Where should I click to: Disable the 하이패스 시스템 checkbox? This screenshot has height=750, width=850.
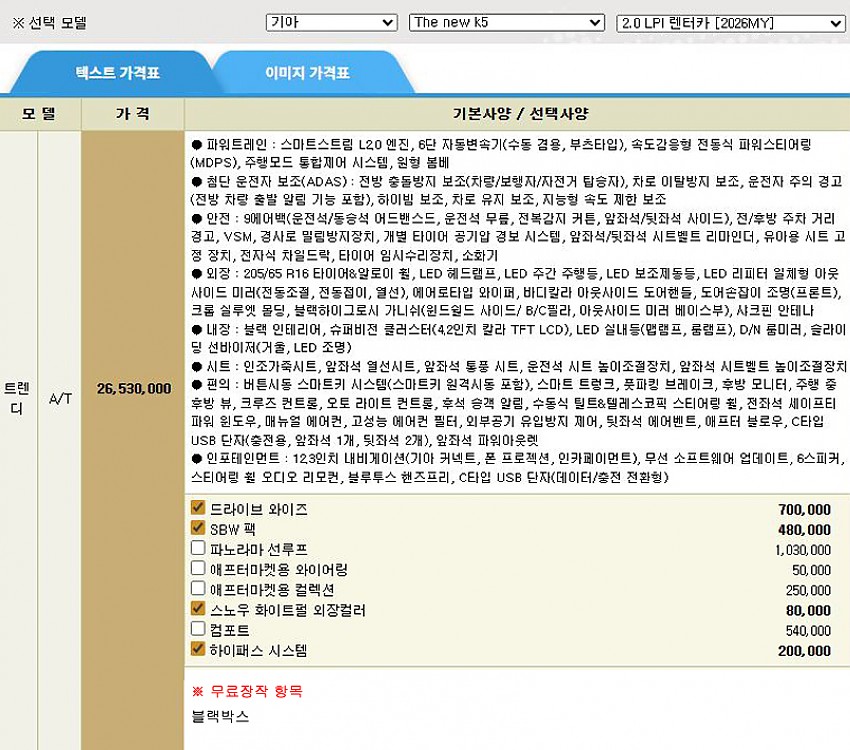[198, 650]
